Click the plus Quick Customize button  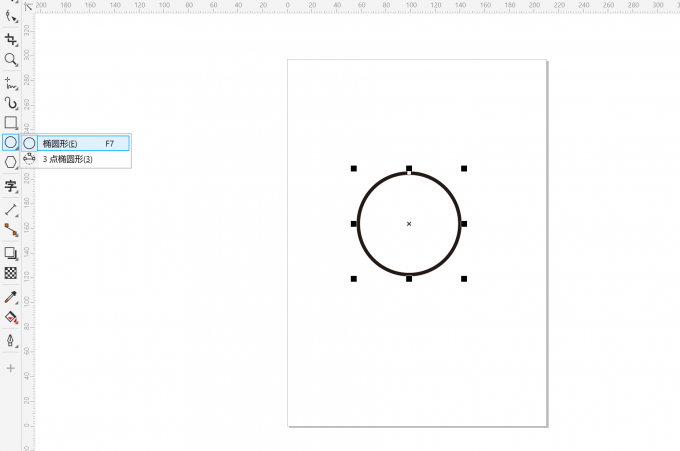pos(11,368)
